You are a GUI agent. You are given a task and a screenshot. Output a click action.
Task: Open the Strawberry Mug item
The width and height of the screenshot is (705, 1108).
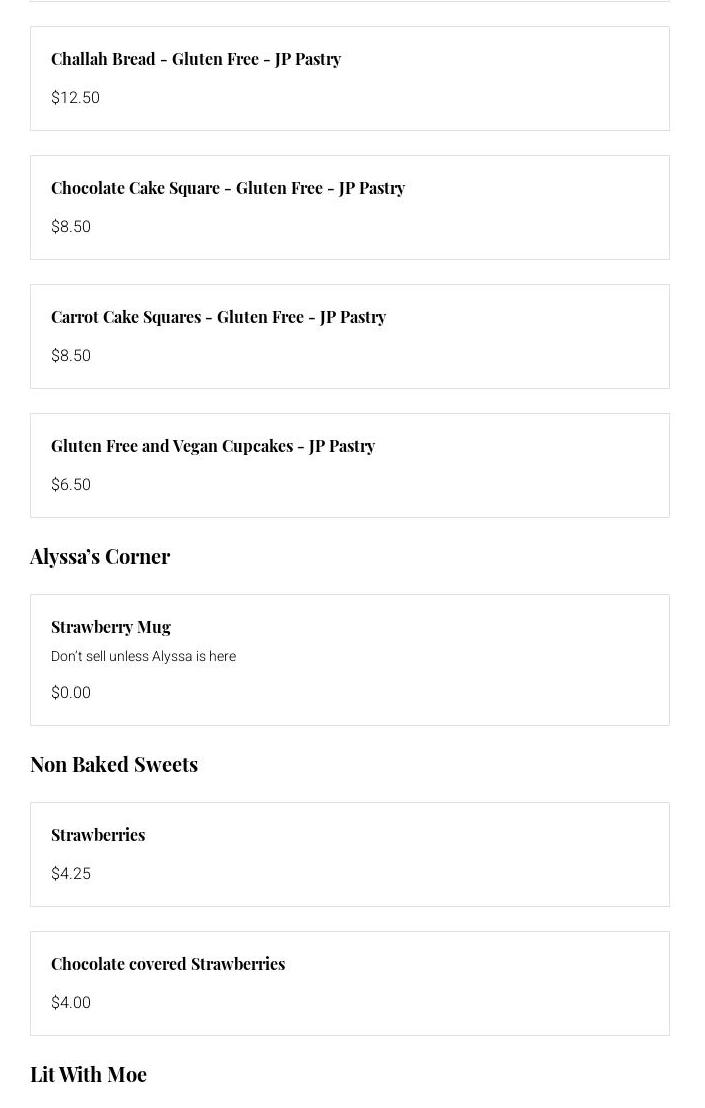point(111,627)
